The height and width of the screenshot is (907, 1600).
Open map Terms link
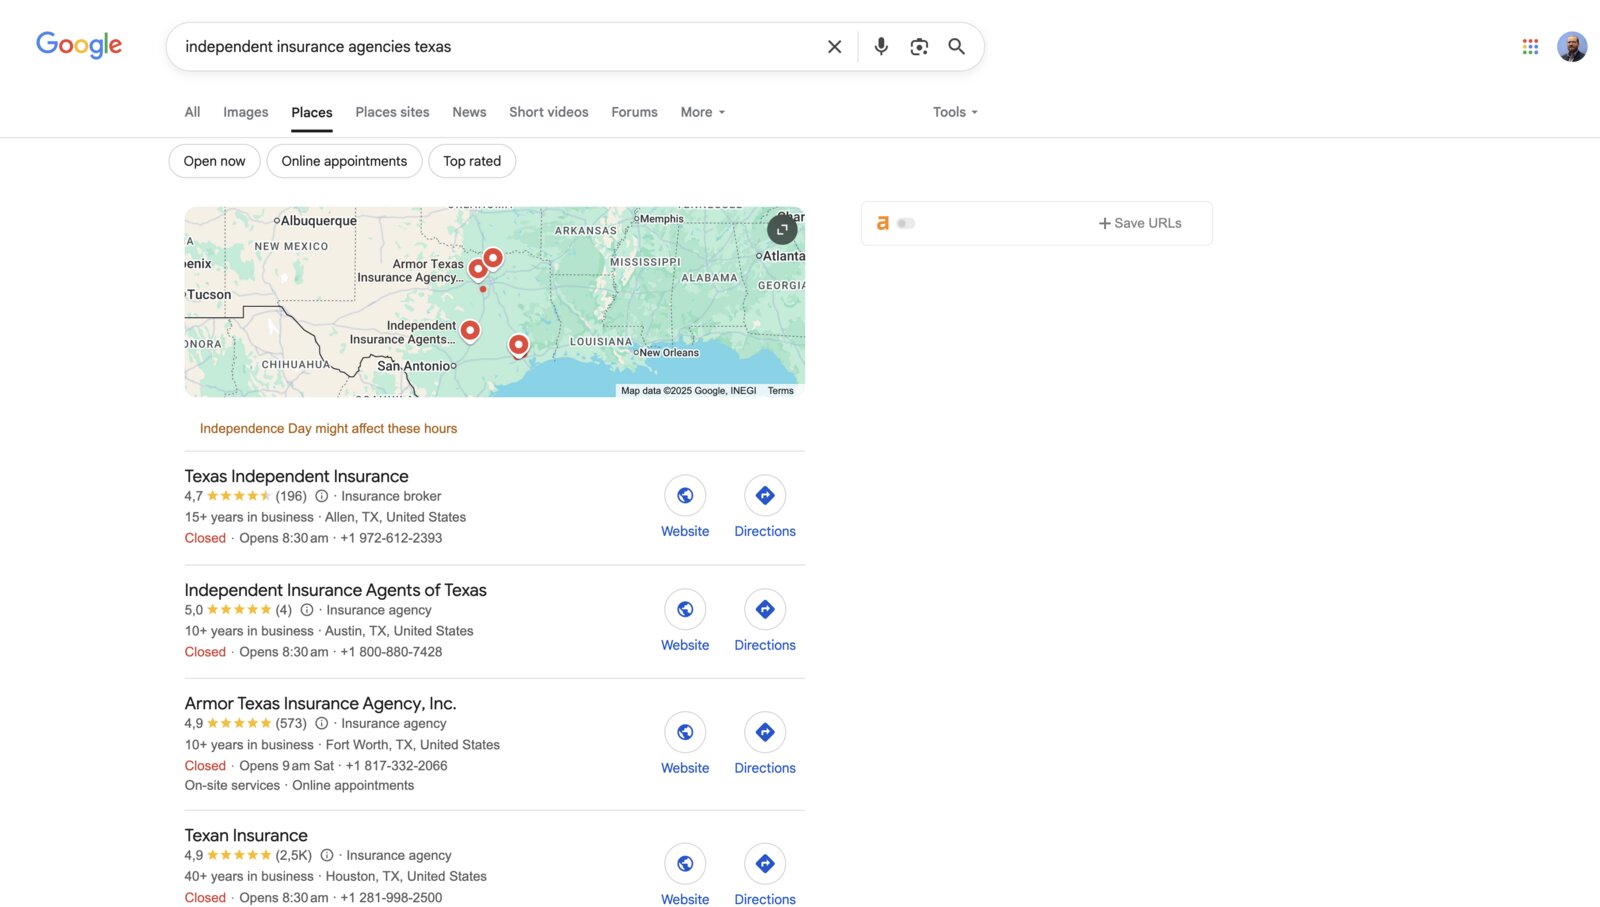pos(781,391)
